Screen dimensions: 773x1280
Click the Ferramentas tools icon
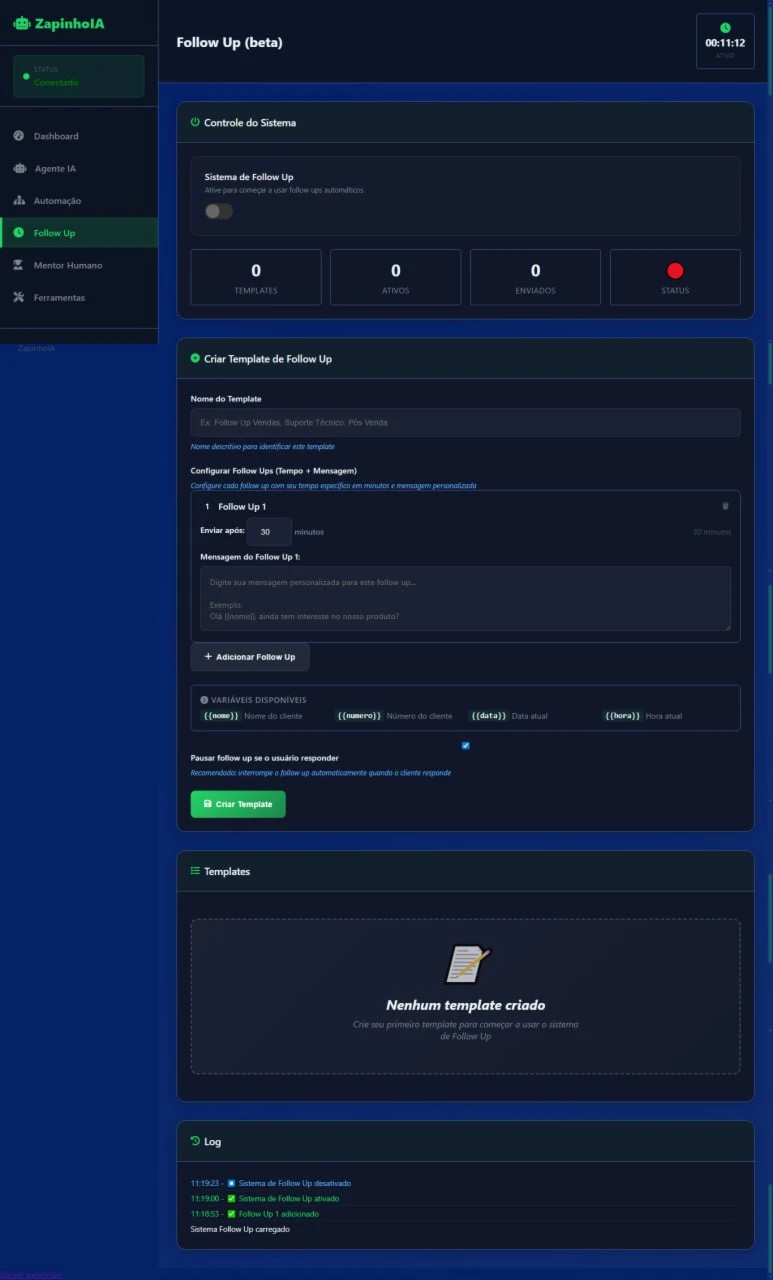point(19,298)
